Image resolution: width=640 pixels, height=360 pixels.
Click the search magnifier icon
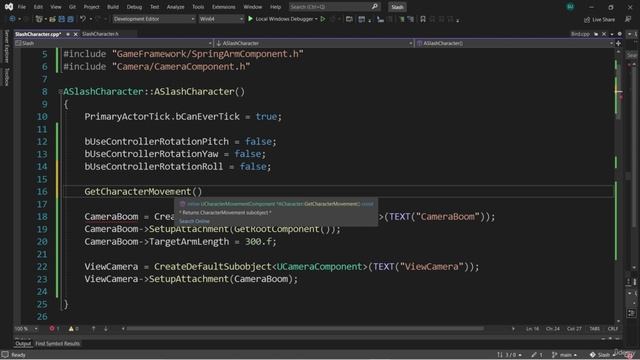(375, 7)
